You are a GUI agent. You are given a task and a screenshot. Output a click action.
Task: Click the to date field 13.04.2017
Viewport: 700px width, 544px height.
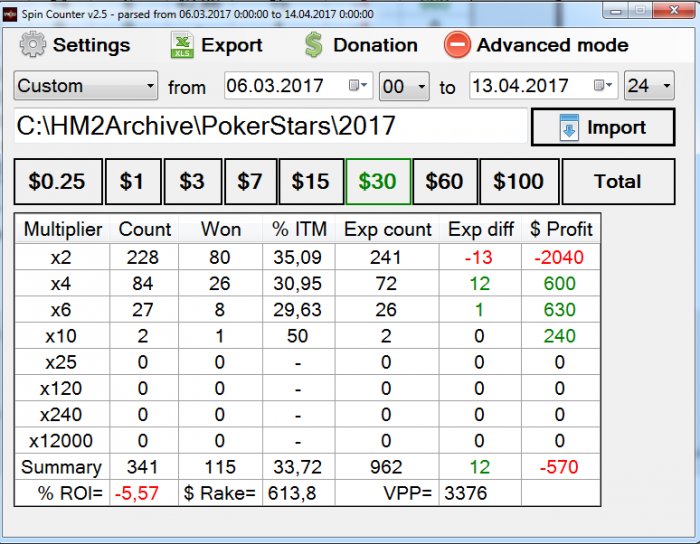tap(543, 85)
